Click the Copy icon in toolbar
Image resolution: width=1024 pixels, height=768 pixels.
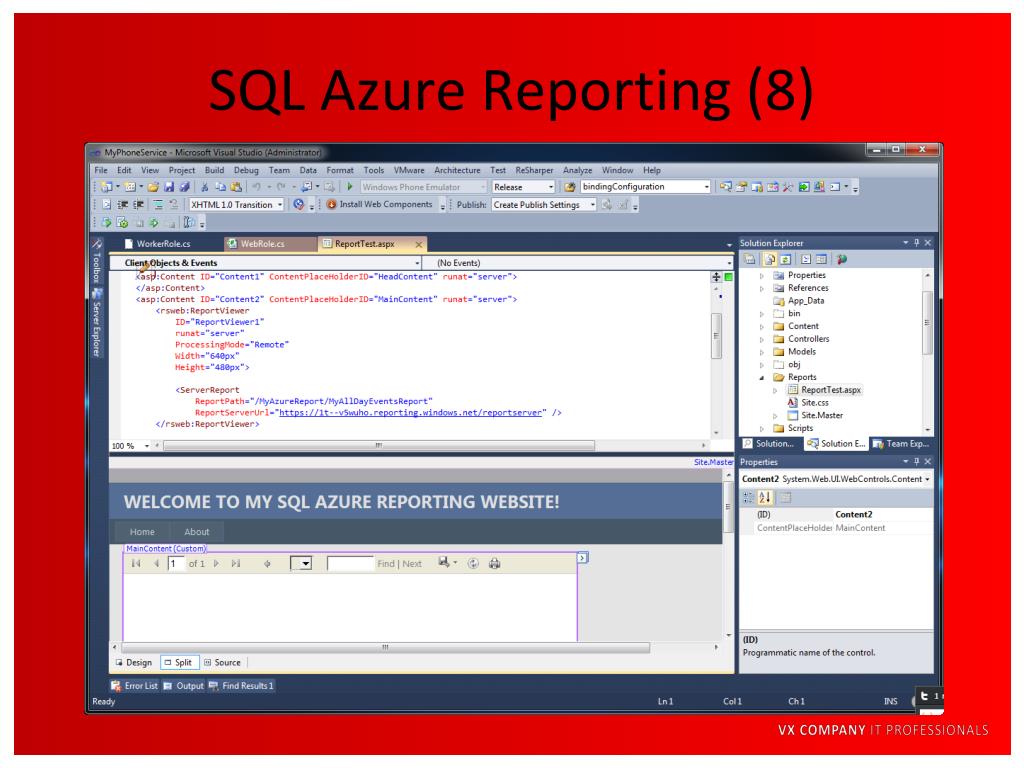tap(220, 187)
